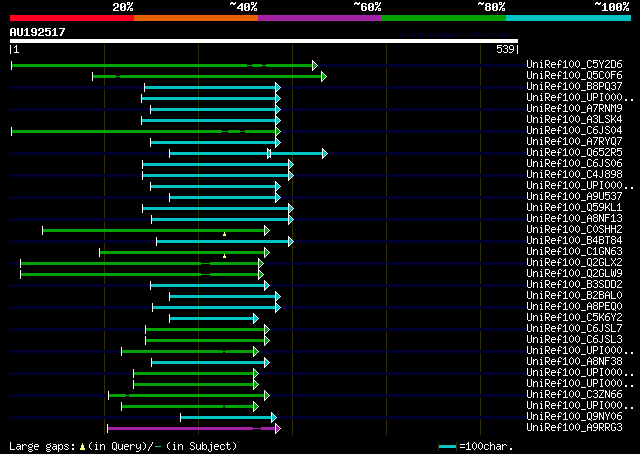This screenshot has height=454, width=640.
Task: Click the purple ~60% identity legend segment
Action: tap(320, 18)
